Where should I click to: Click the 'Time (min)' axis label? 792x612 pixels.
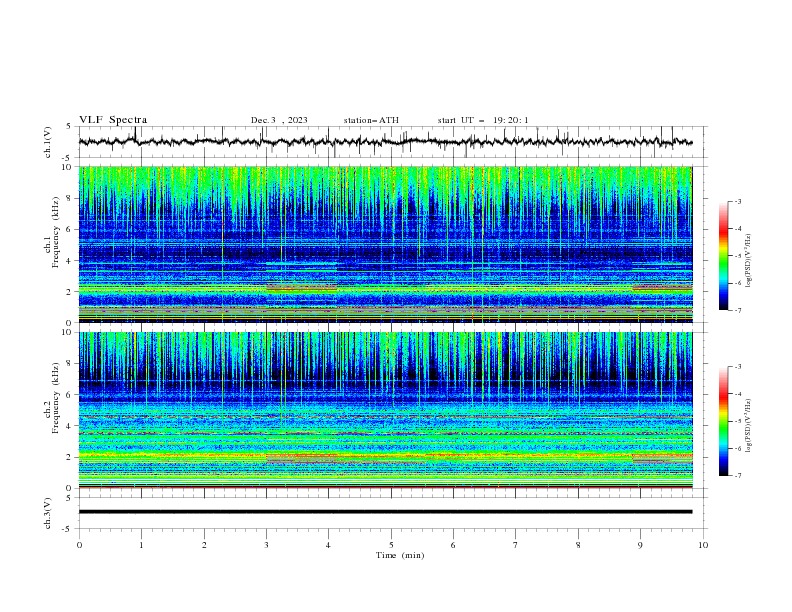(400, 555)
